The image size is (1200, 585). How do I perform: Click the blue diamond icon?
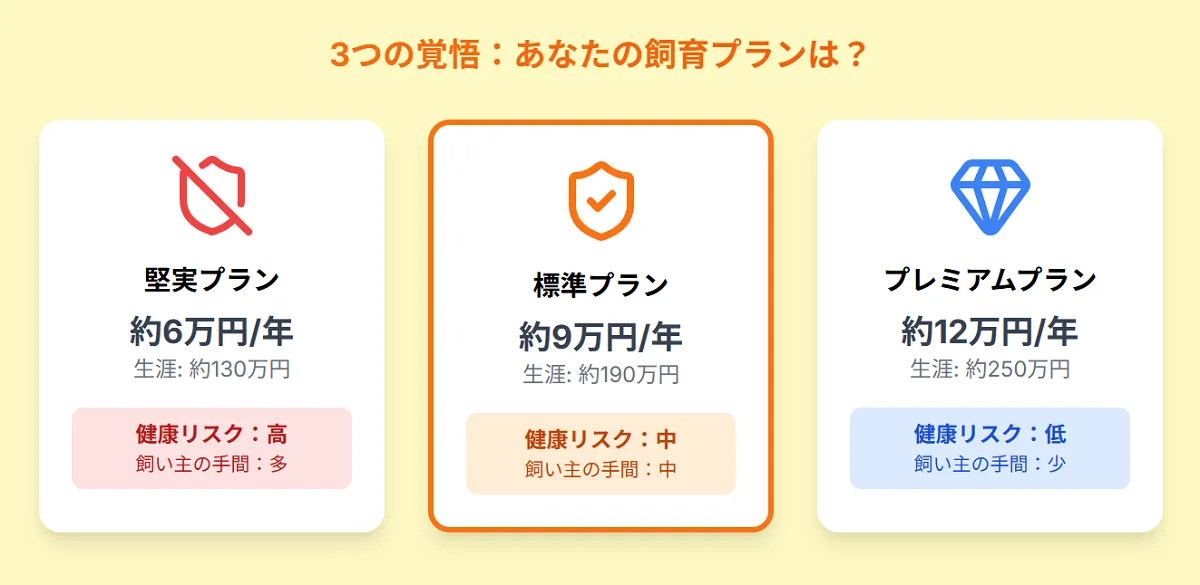pos(990,195)
